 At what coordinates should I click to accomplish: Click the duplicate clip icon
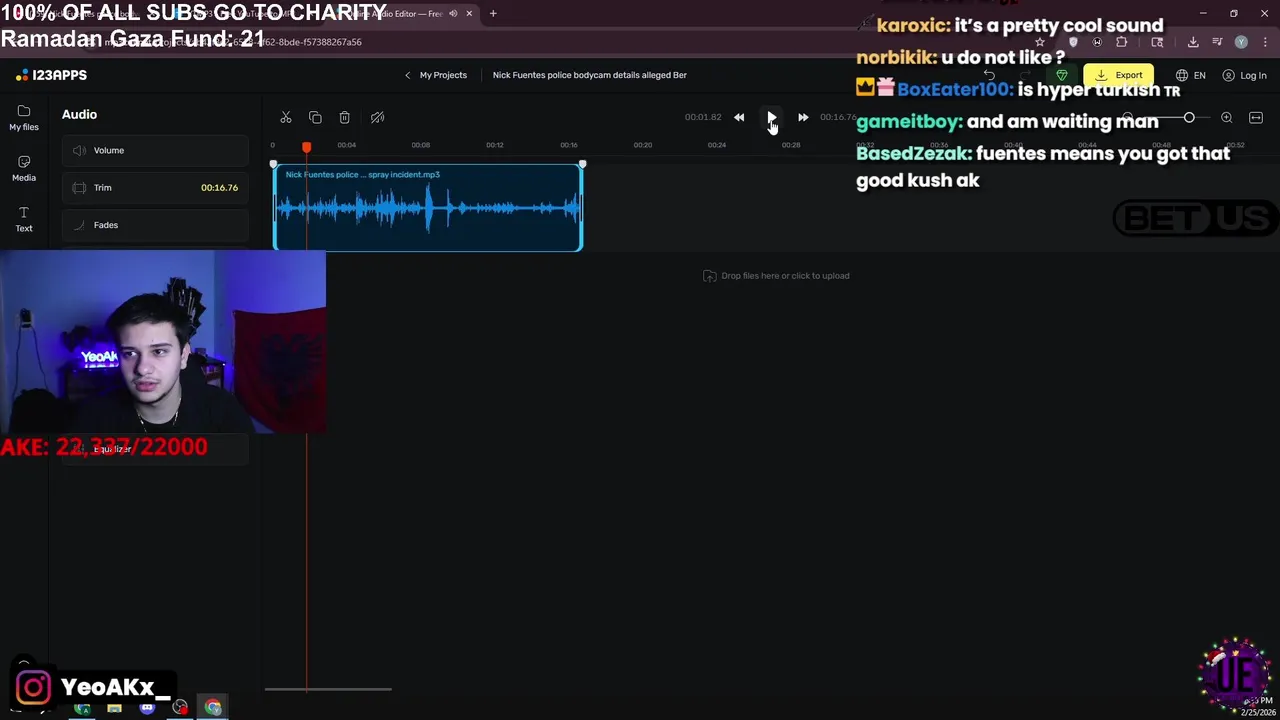[x=315, y=118]
